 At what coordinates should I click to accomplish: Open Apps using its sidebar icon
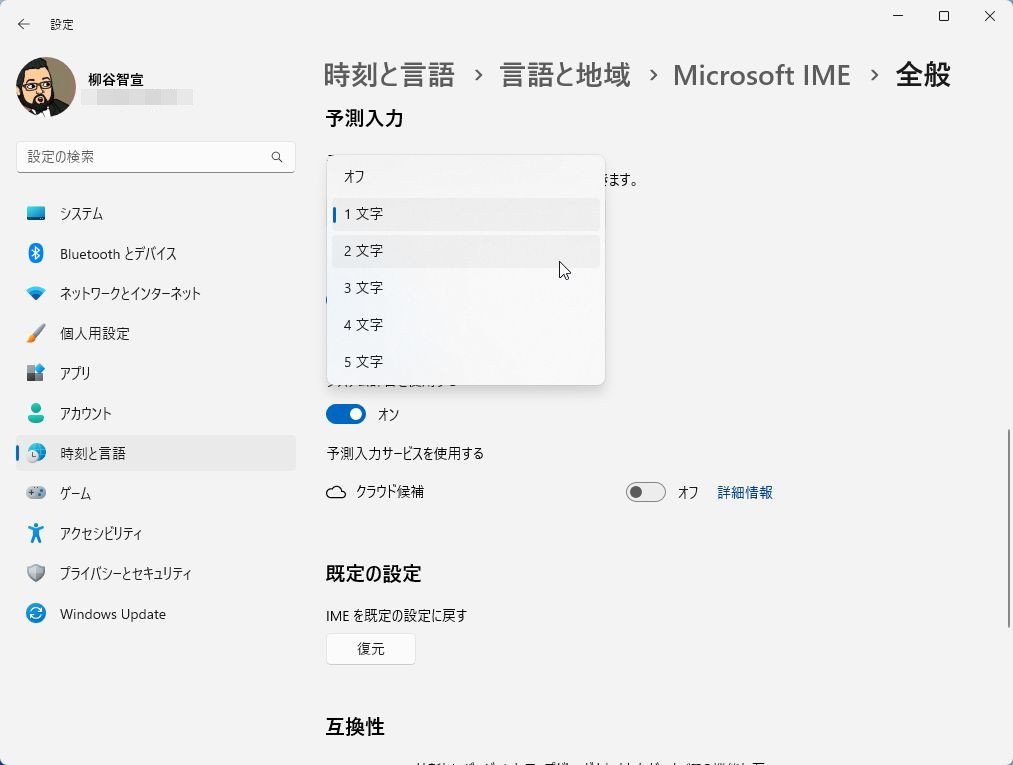pyautogui.click(x=36, y=373)
